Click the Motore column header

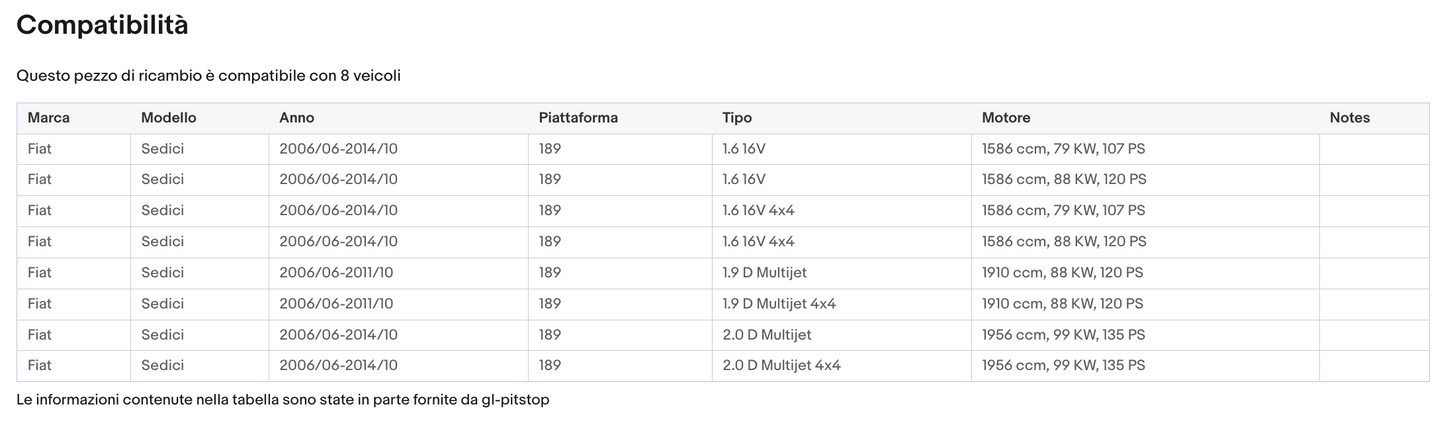coord(1006,118)
